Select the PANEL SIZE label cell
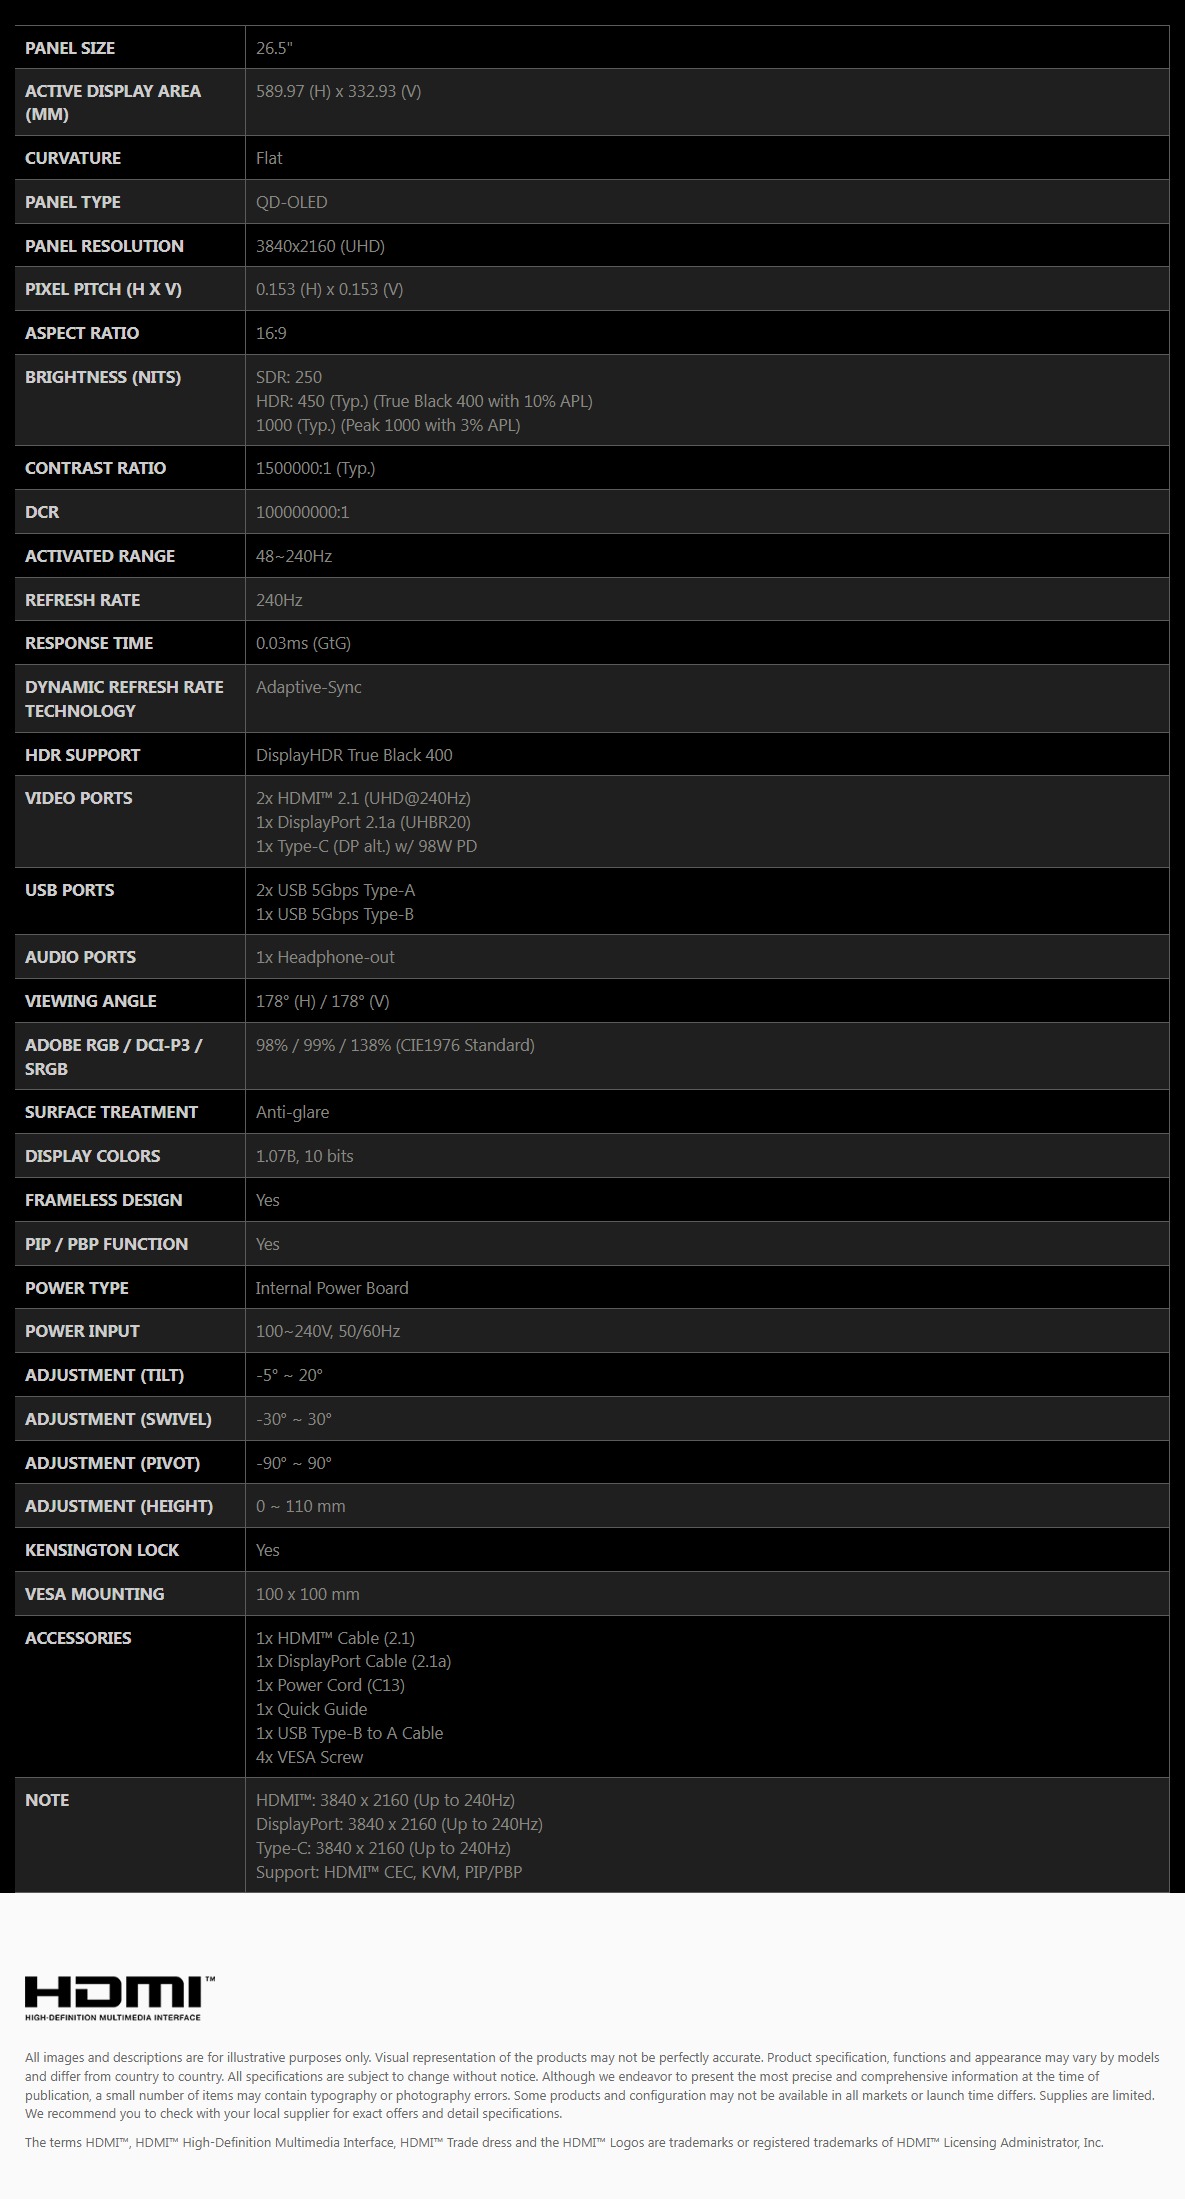Screen dimensions: 1185x2199 [130, 47]
